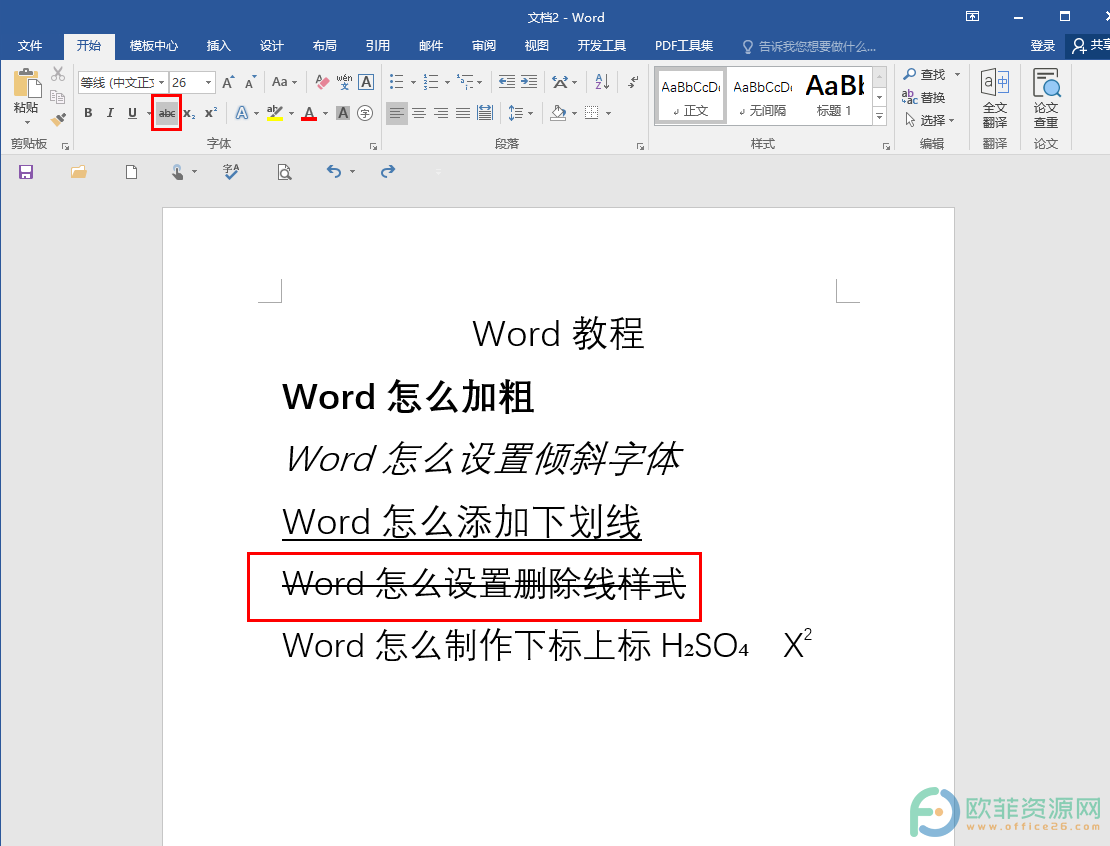
Task: Apply character border icon
Action: tap(366, 82)
